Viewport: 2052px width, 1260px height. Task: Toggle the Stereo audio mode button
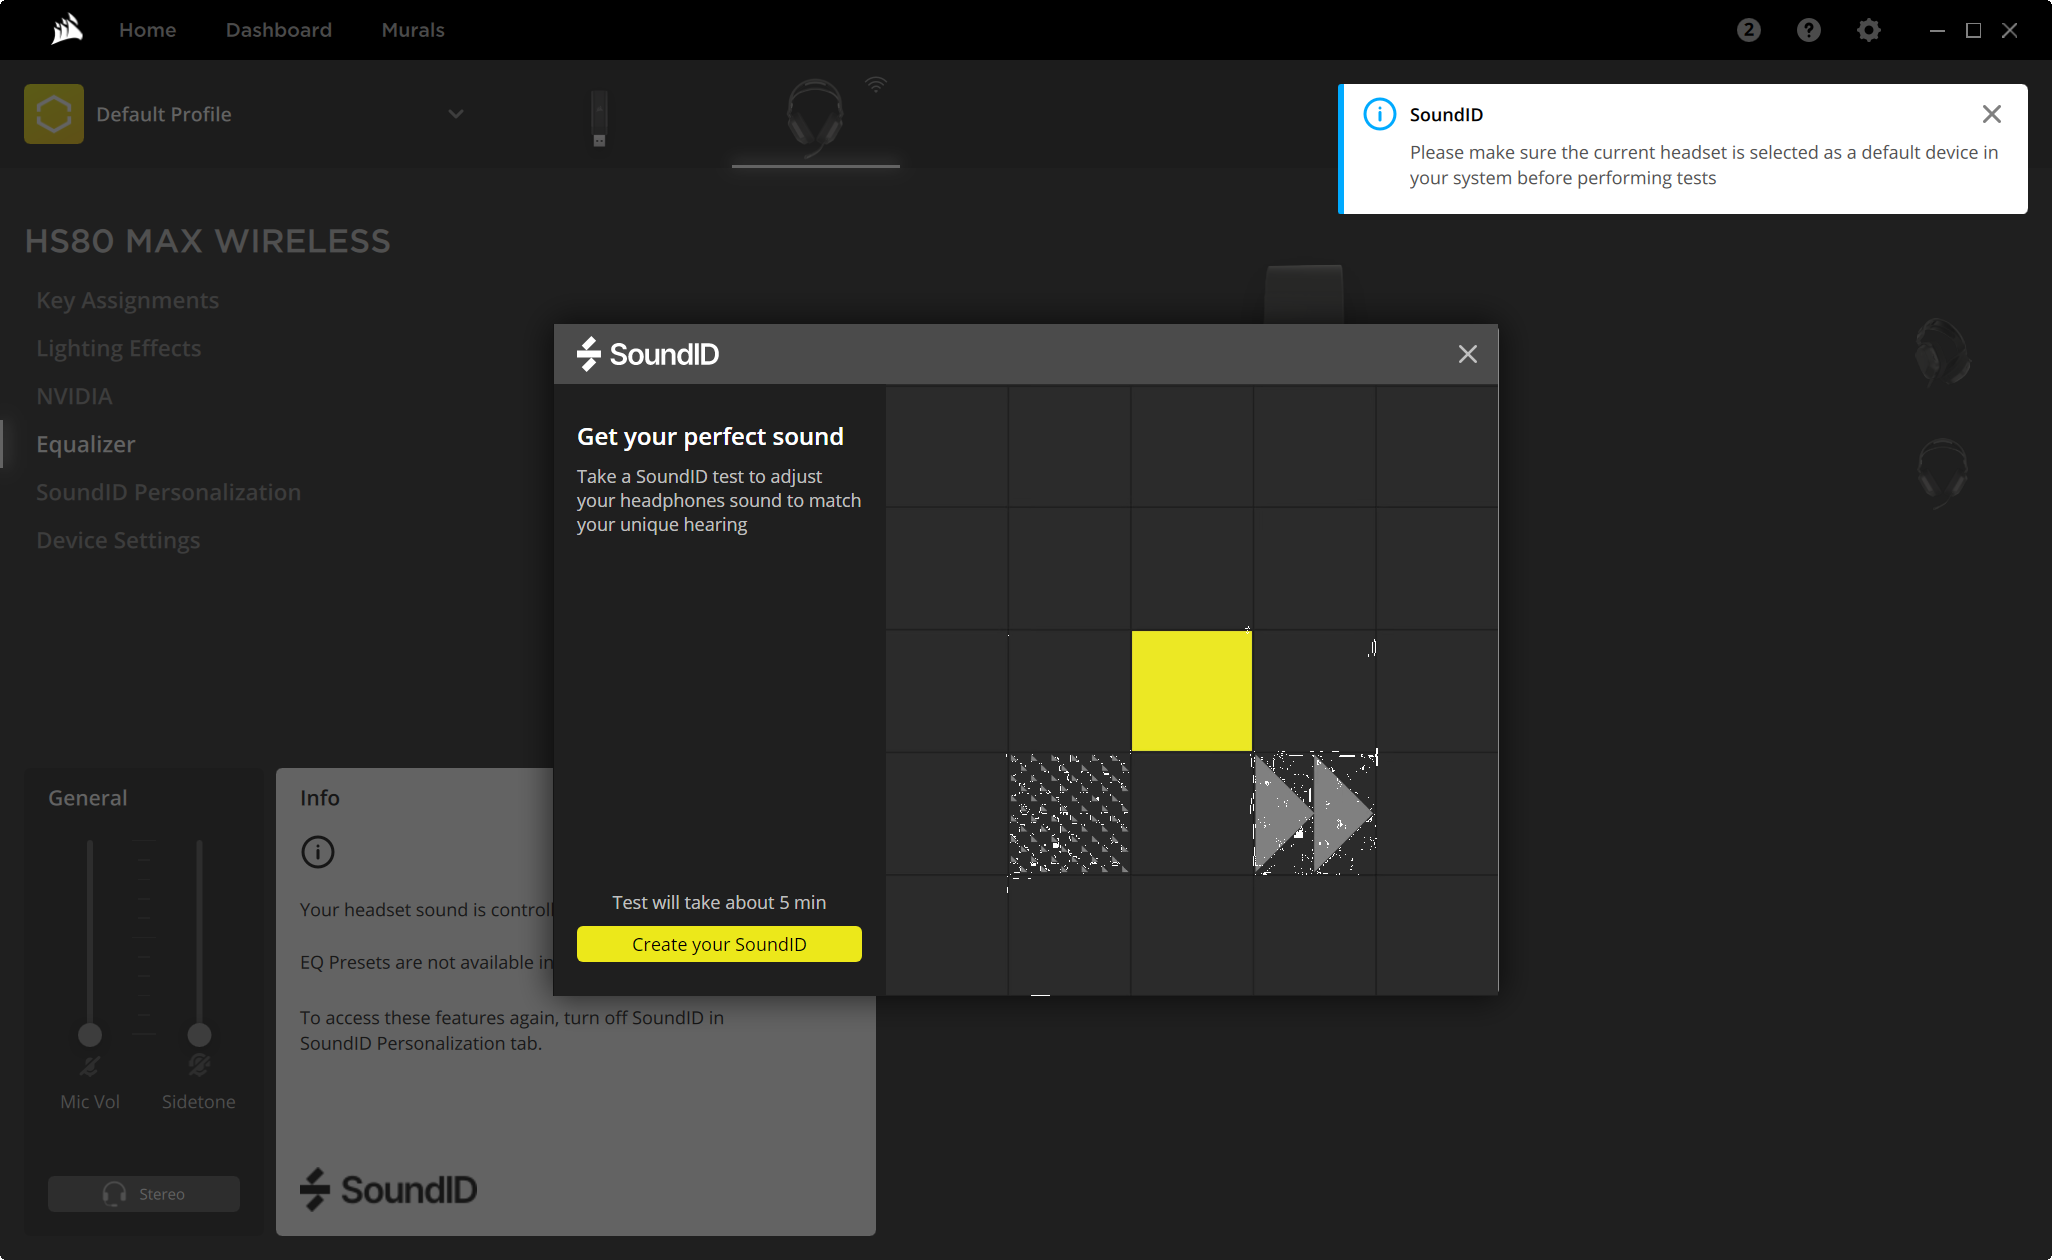click(x=144, y=1194)
